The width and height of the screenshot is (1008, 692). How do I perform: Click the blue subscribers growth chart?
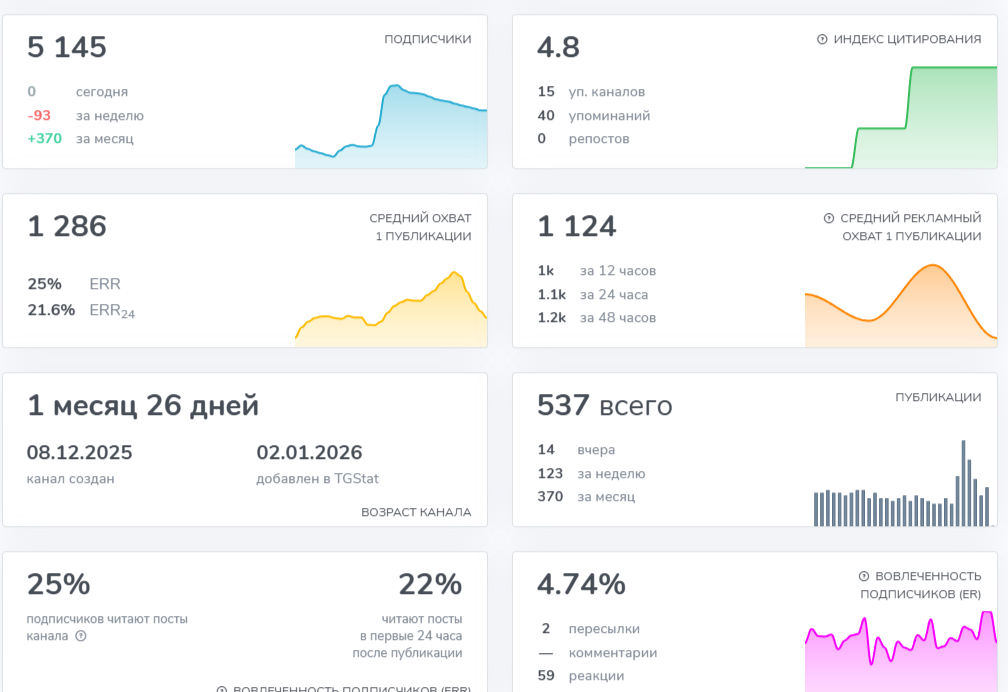[x=391, y=128]
